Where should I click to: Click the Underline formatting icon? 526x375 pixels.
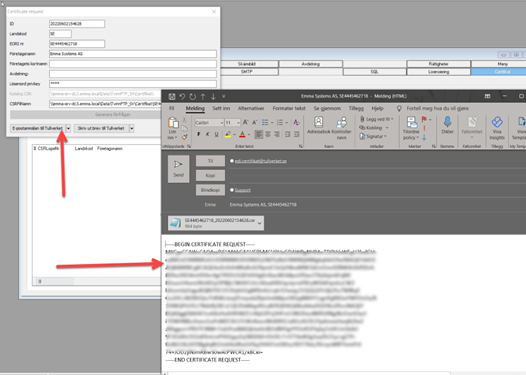pos(217,135)
